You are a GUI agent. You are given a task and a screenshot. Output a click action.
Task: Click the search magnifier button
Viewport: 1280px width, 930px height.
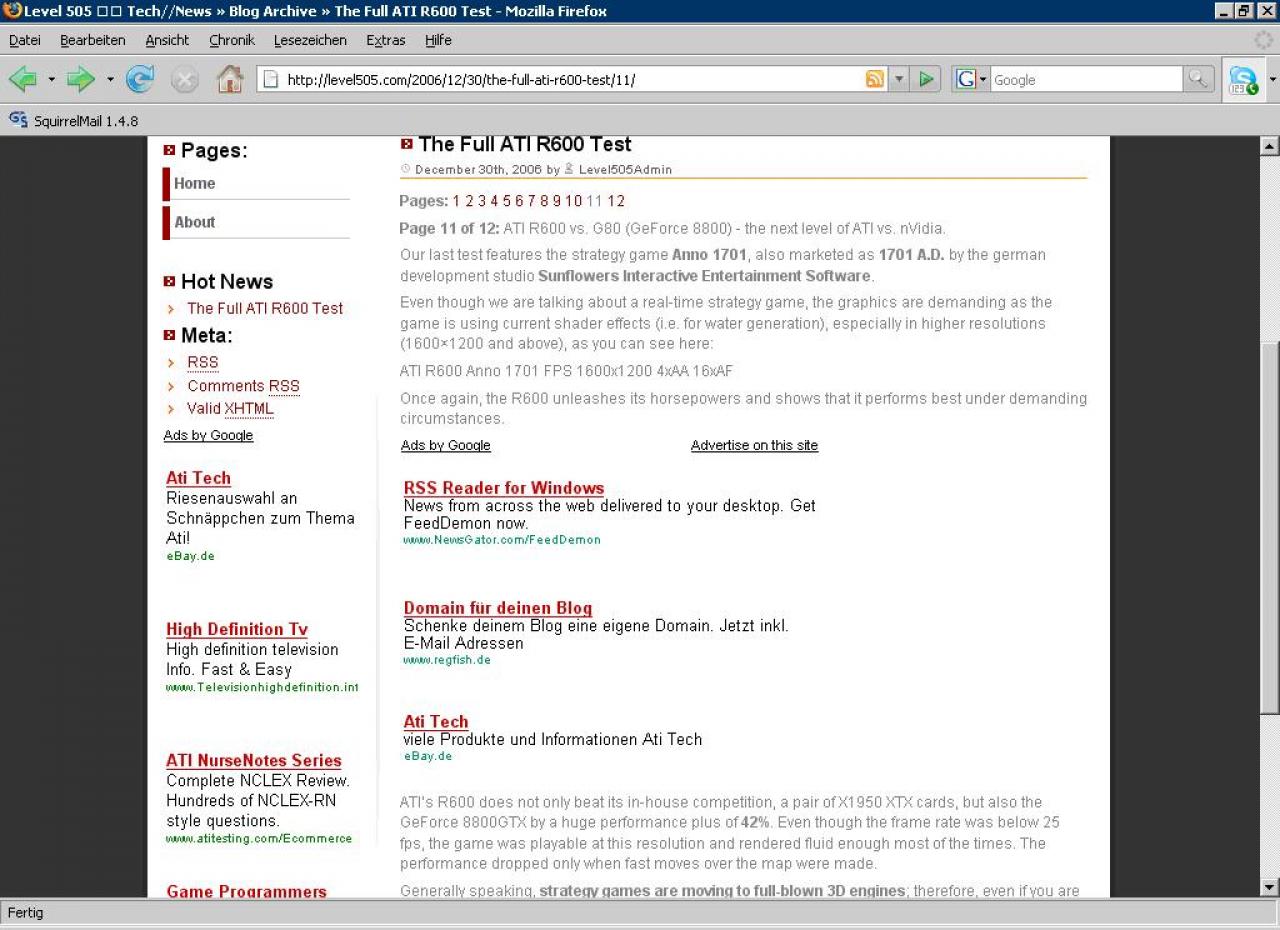1198,79
